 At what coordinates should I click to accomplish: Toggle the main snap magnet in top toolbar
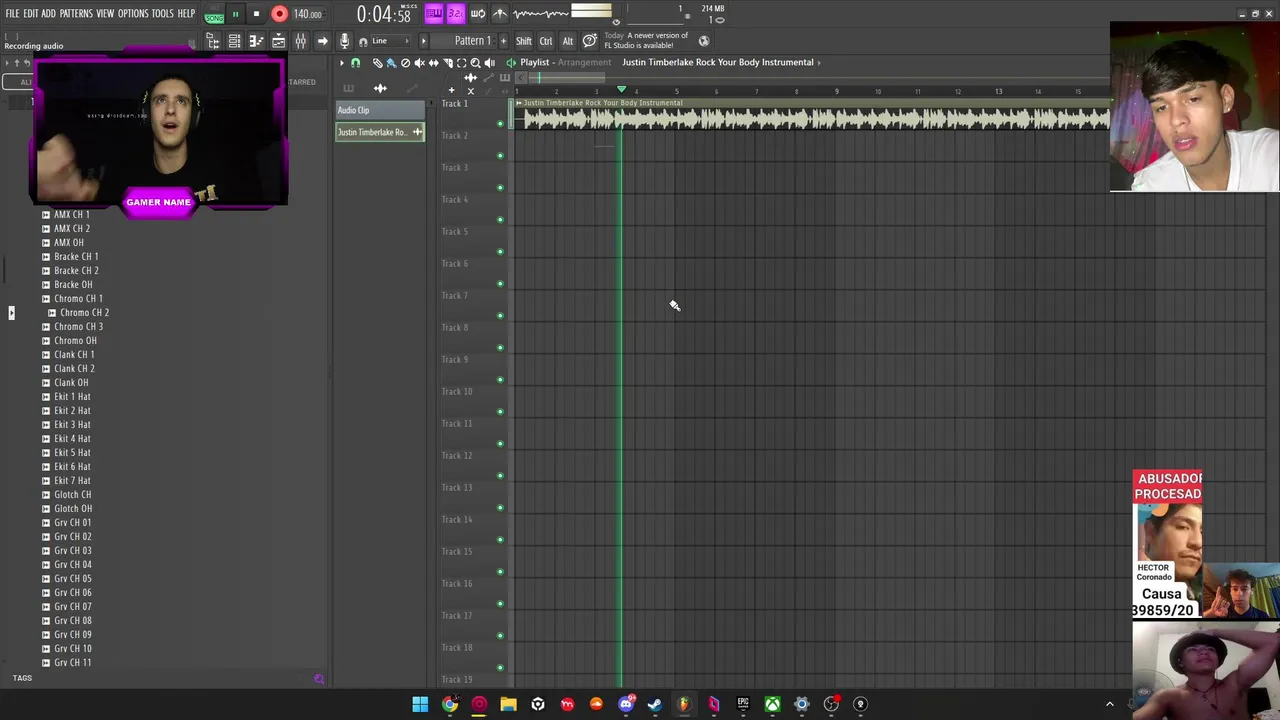point(362,41)
